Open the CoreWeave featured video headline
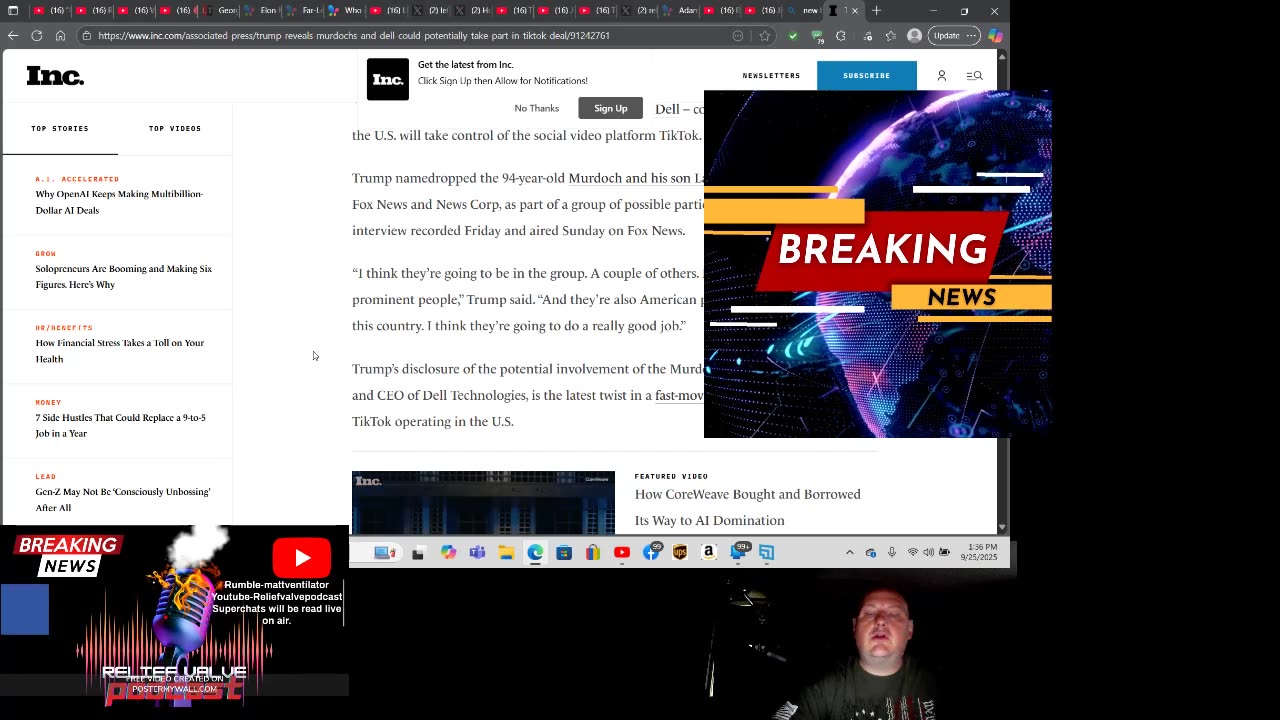The image size is (1280, 720). (x=748, y=507)
